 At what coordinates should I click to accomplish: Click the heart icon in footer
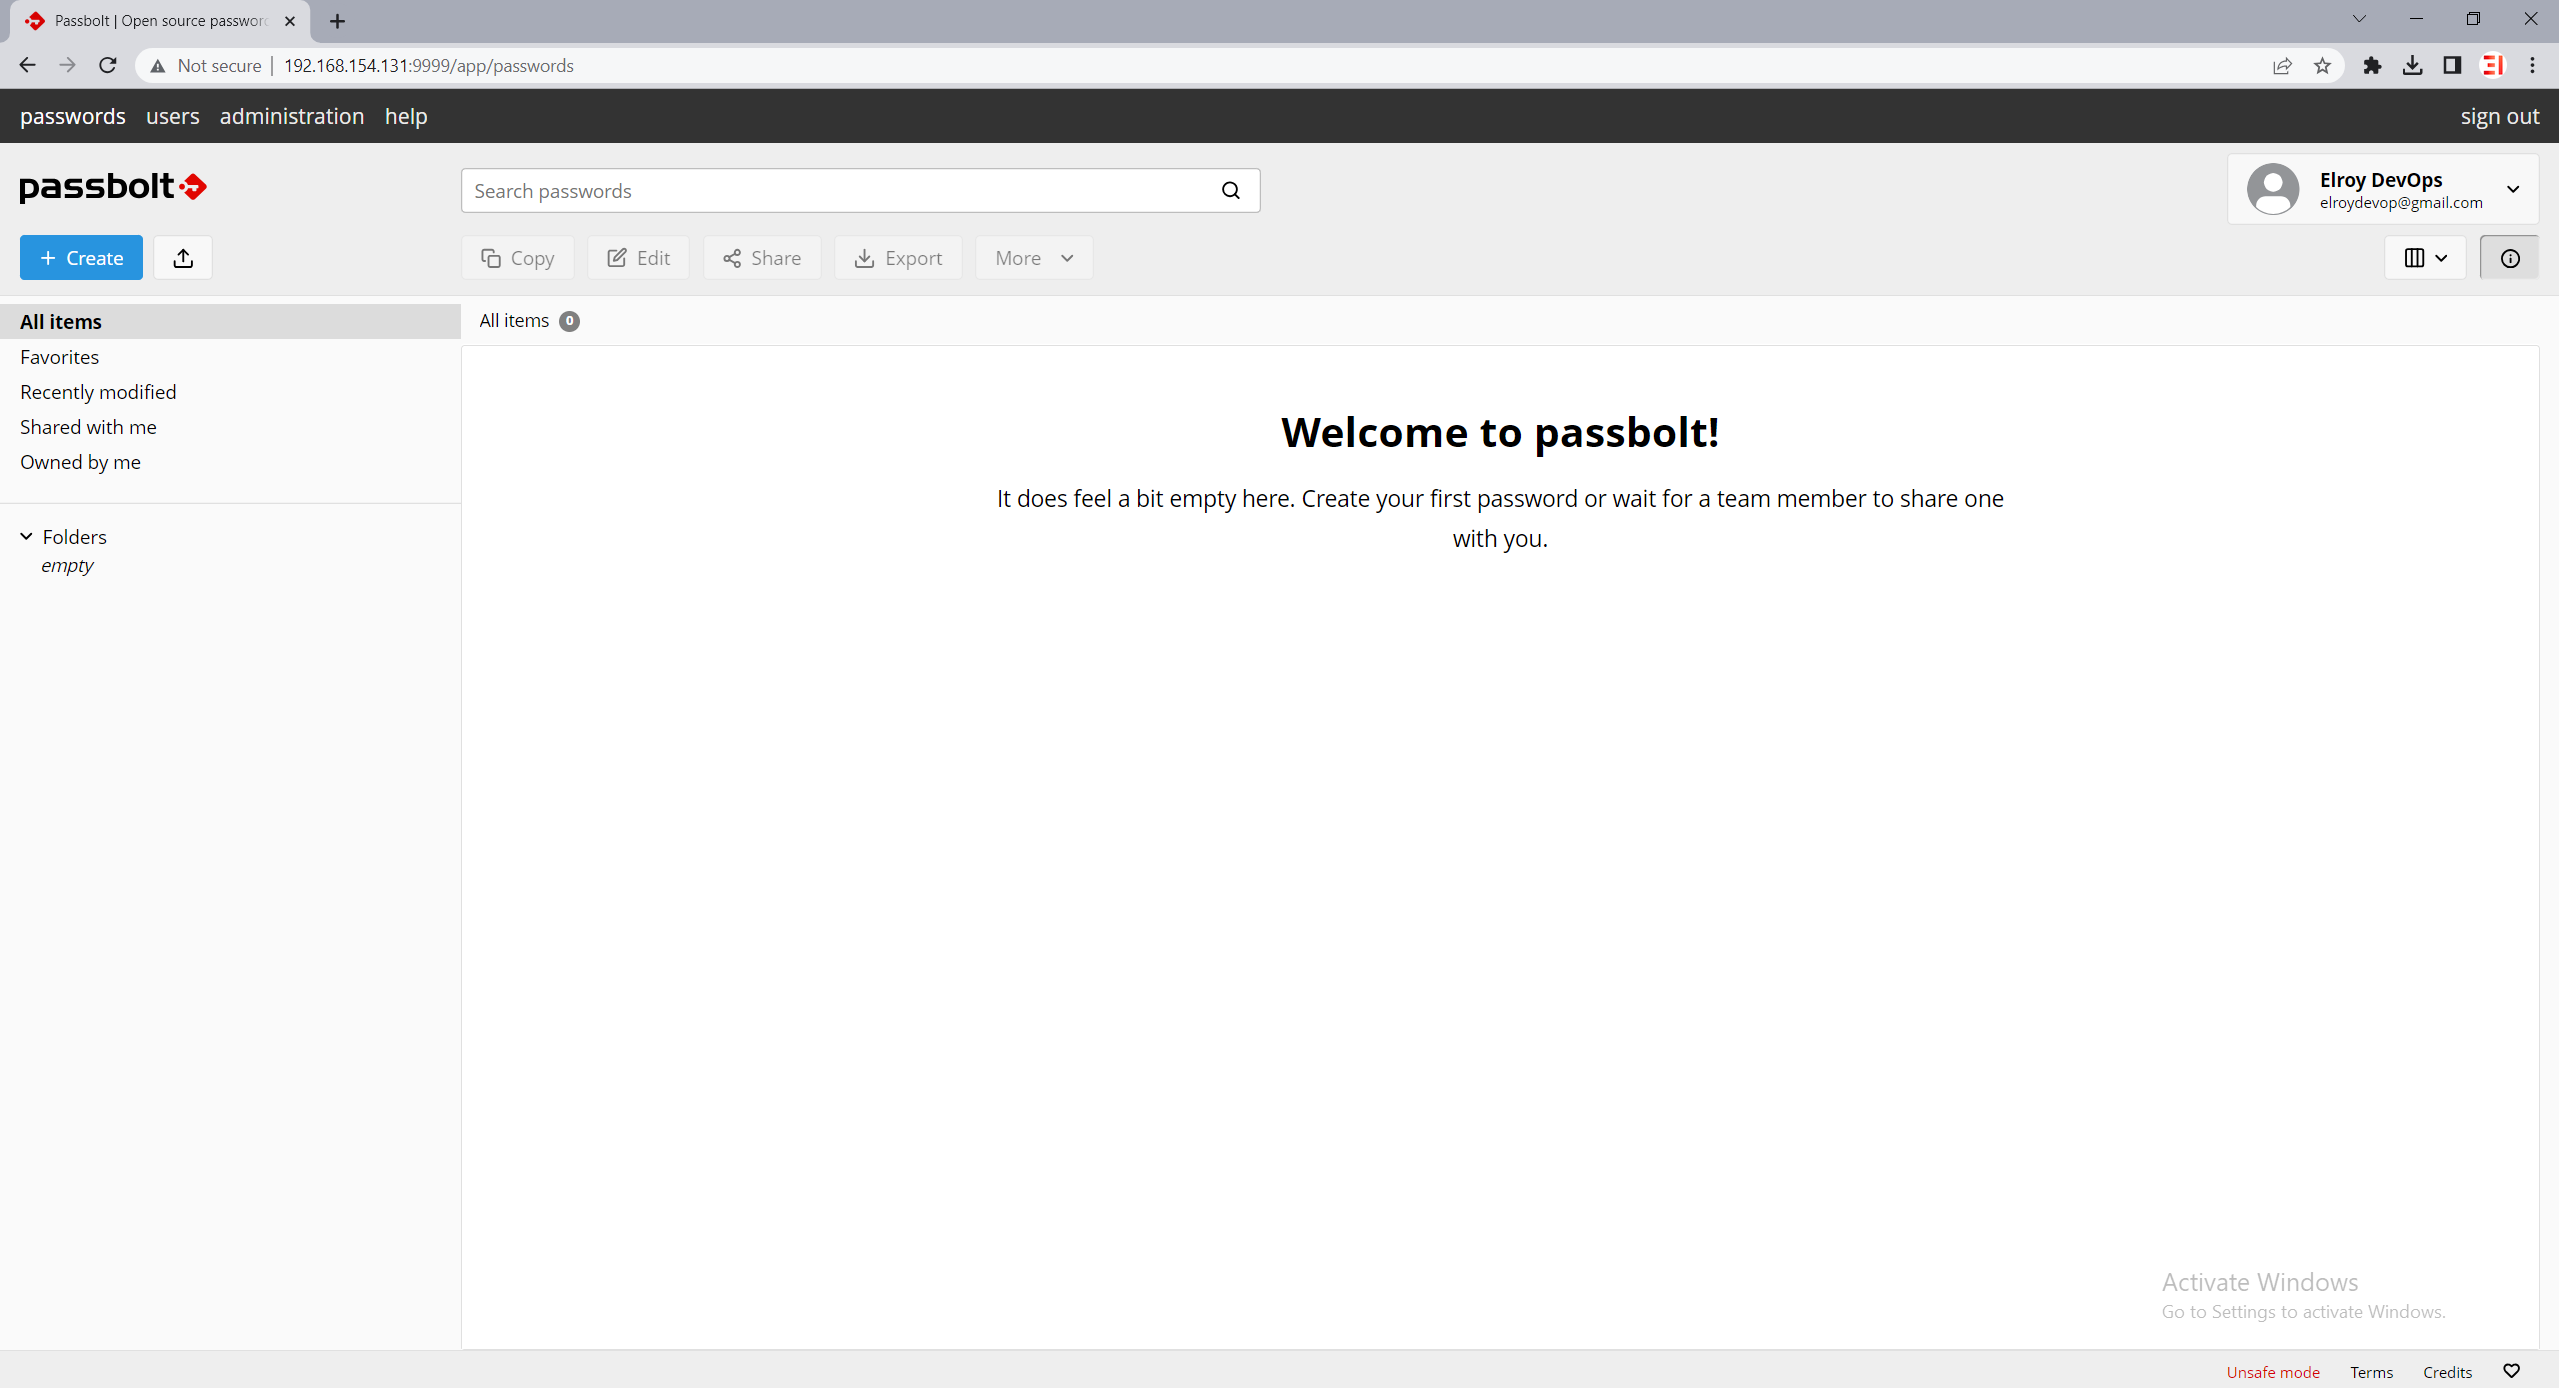[x=2511, y=1371]
